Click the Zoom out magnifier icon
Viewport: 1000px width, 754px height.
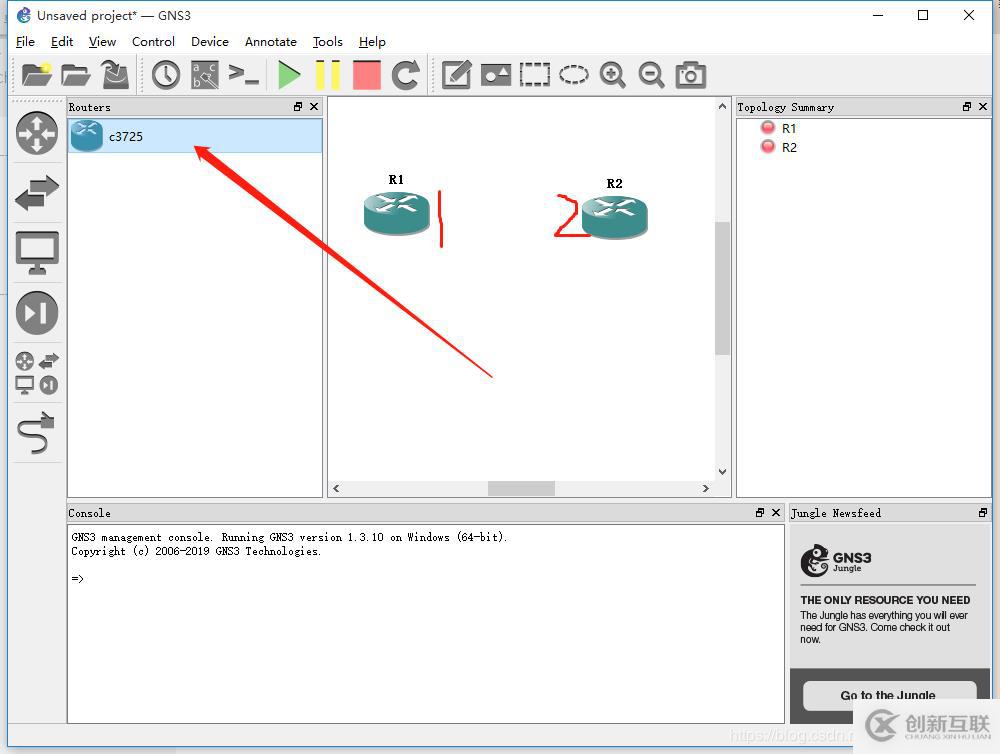651,75
